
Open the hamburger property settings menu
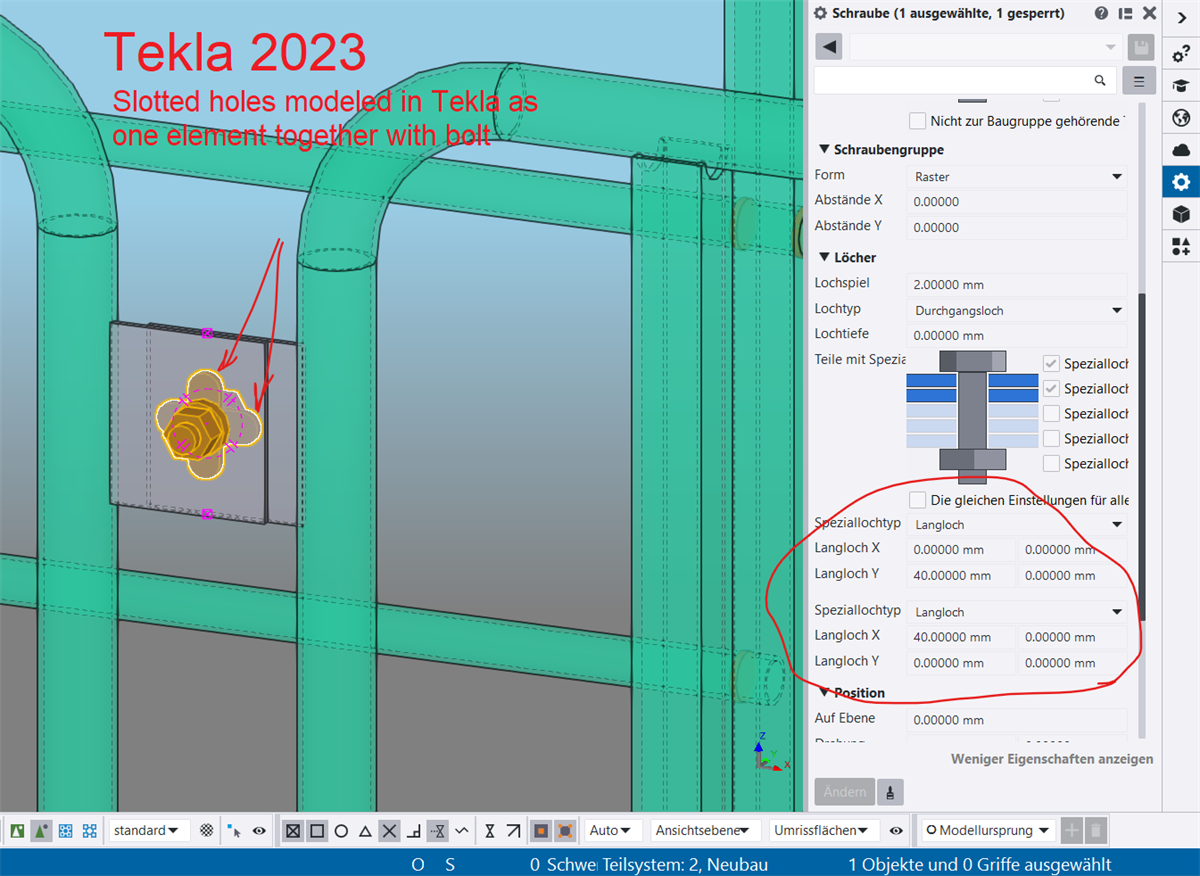pos(1139,81)
